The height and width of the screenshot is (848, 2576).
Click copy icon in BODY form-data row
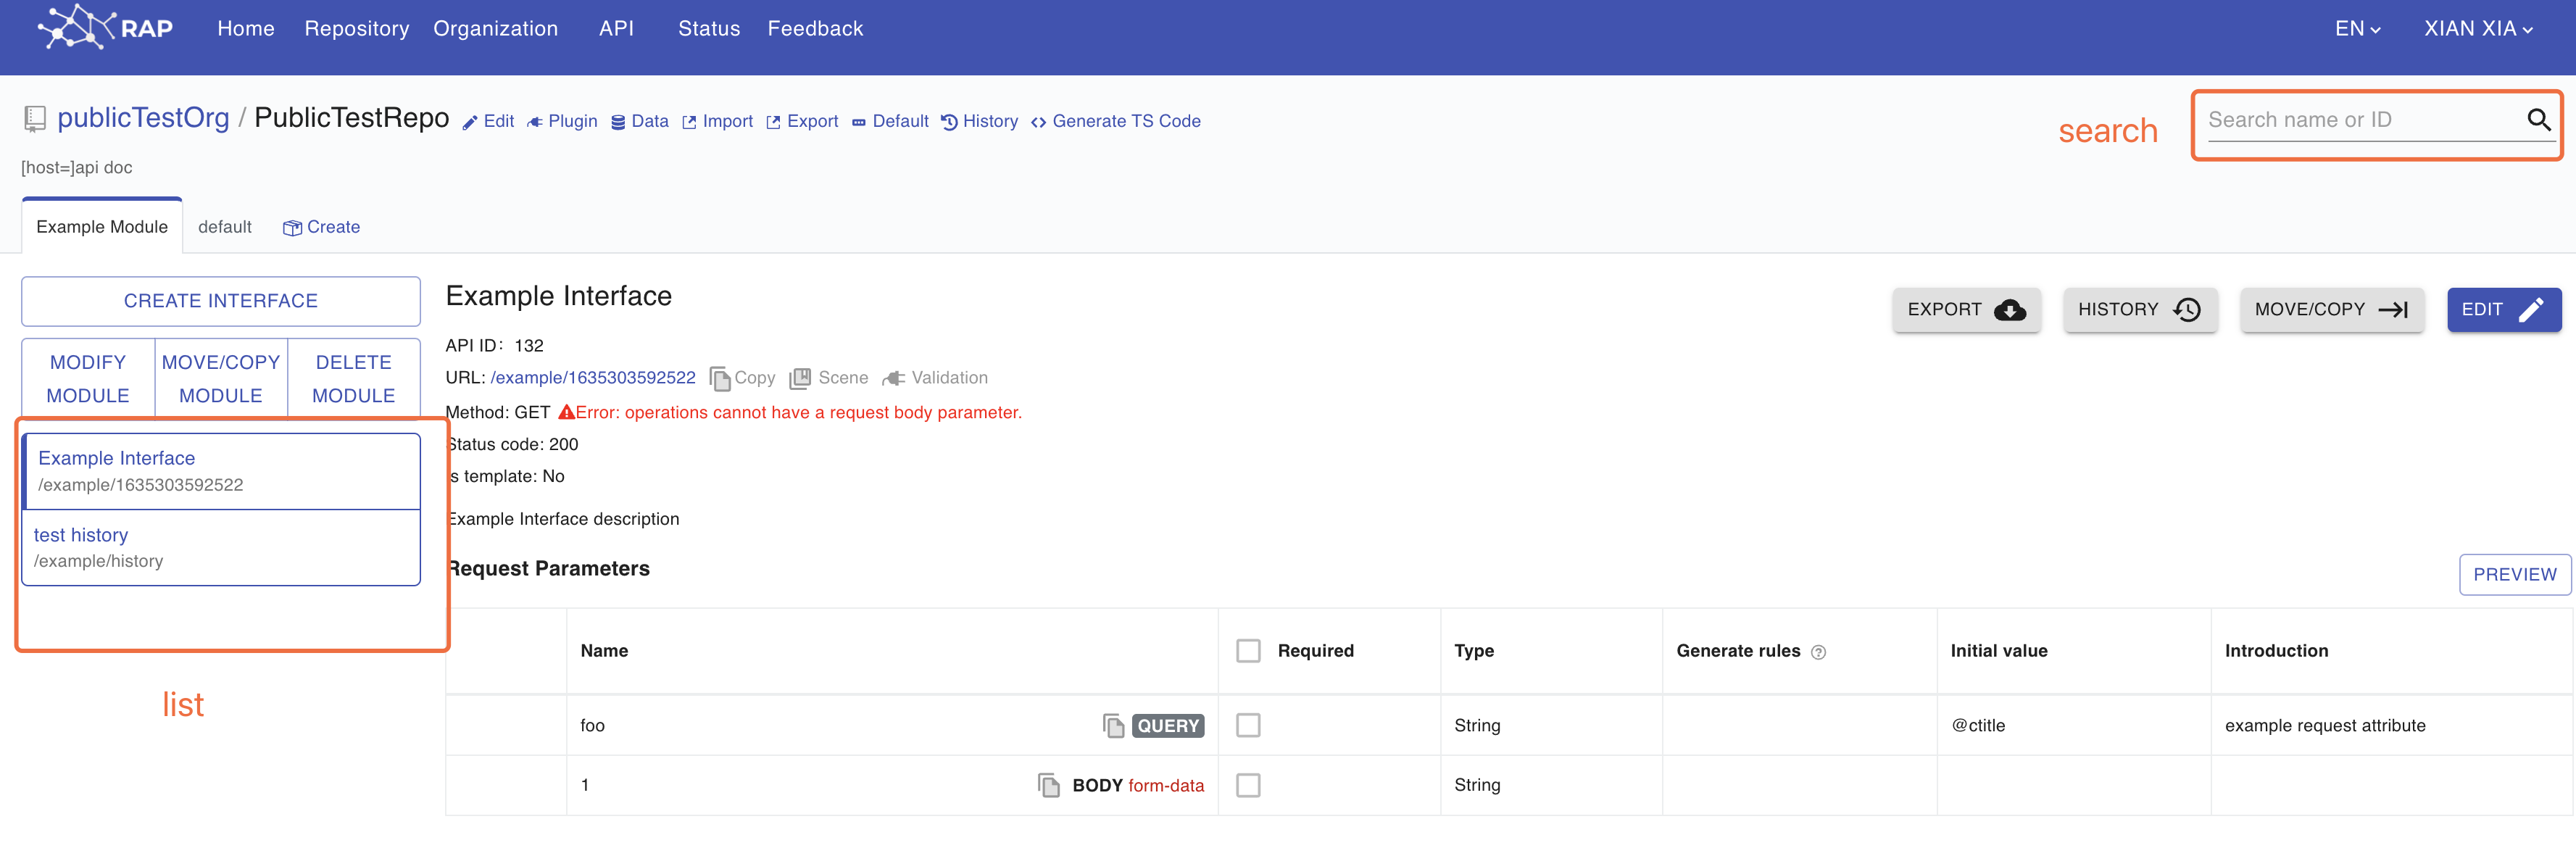[1048, 785]
